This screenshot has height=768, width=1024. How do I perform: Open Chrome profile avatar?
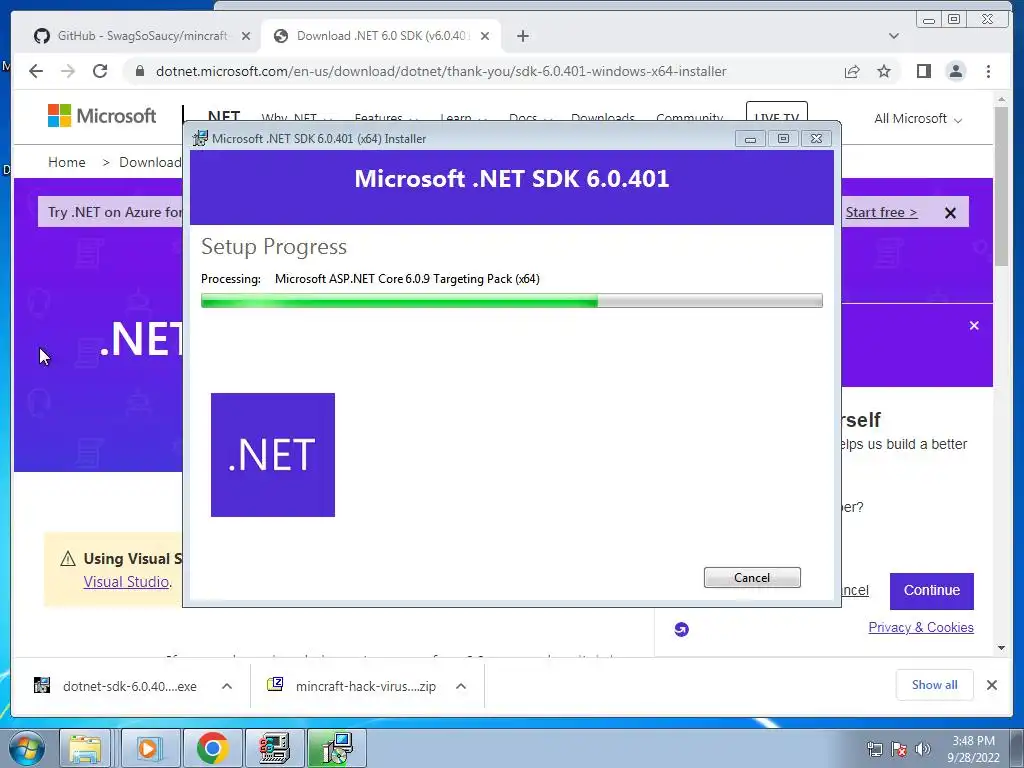tap(955, 71)
